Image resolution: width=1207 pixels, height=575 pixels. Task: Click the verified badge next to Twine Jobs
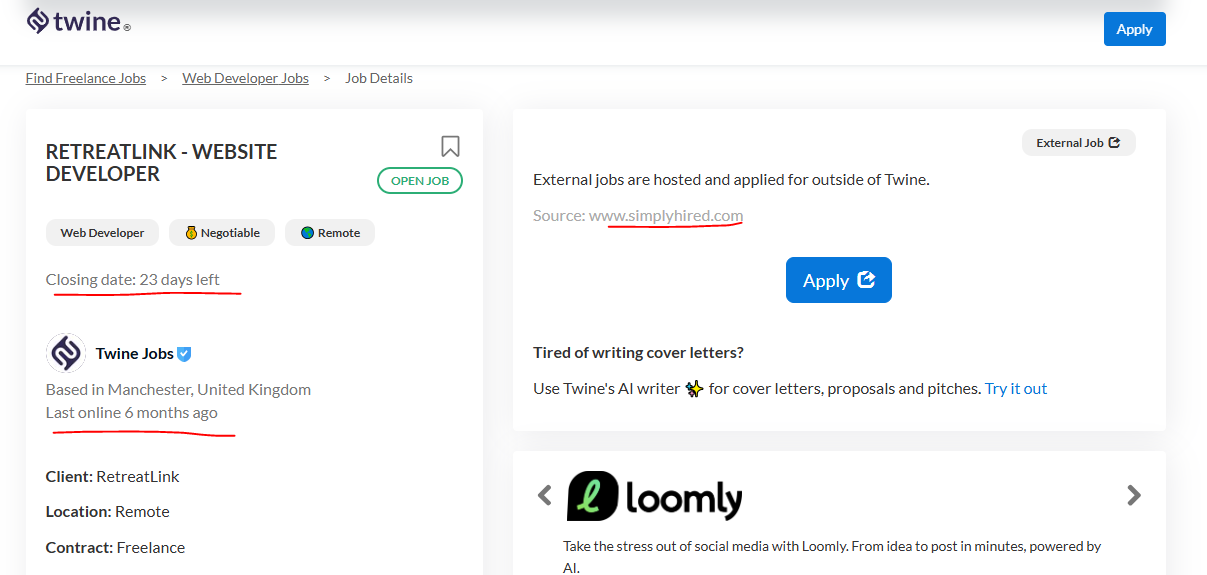[x=184, y=354]
